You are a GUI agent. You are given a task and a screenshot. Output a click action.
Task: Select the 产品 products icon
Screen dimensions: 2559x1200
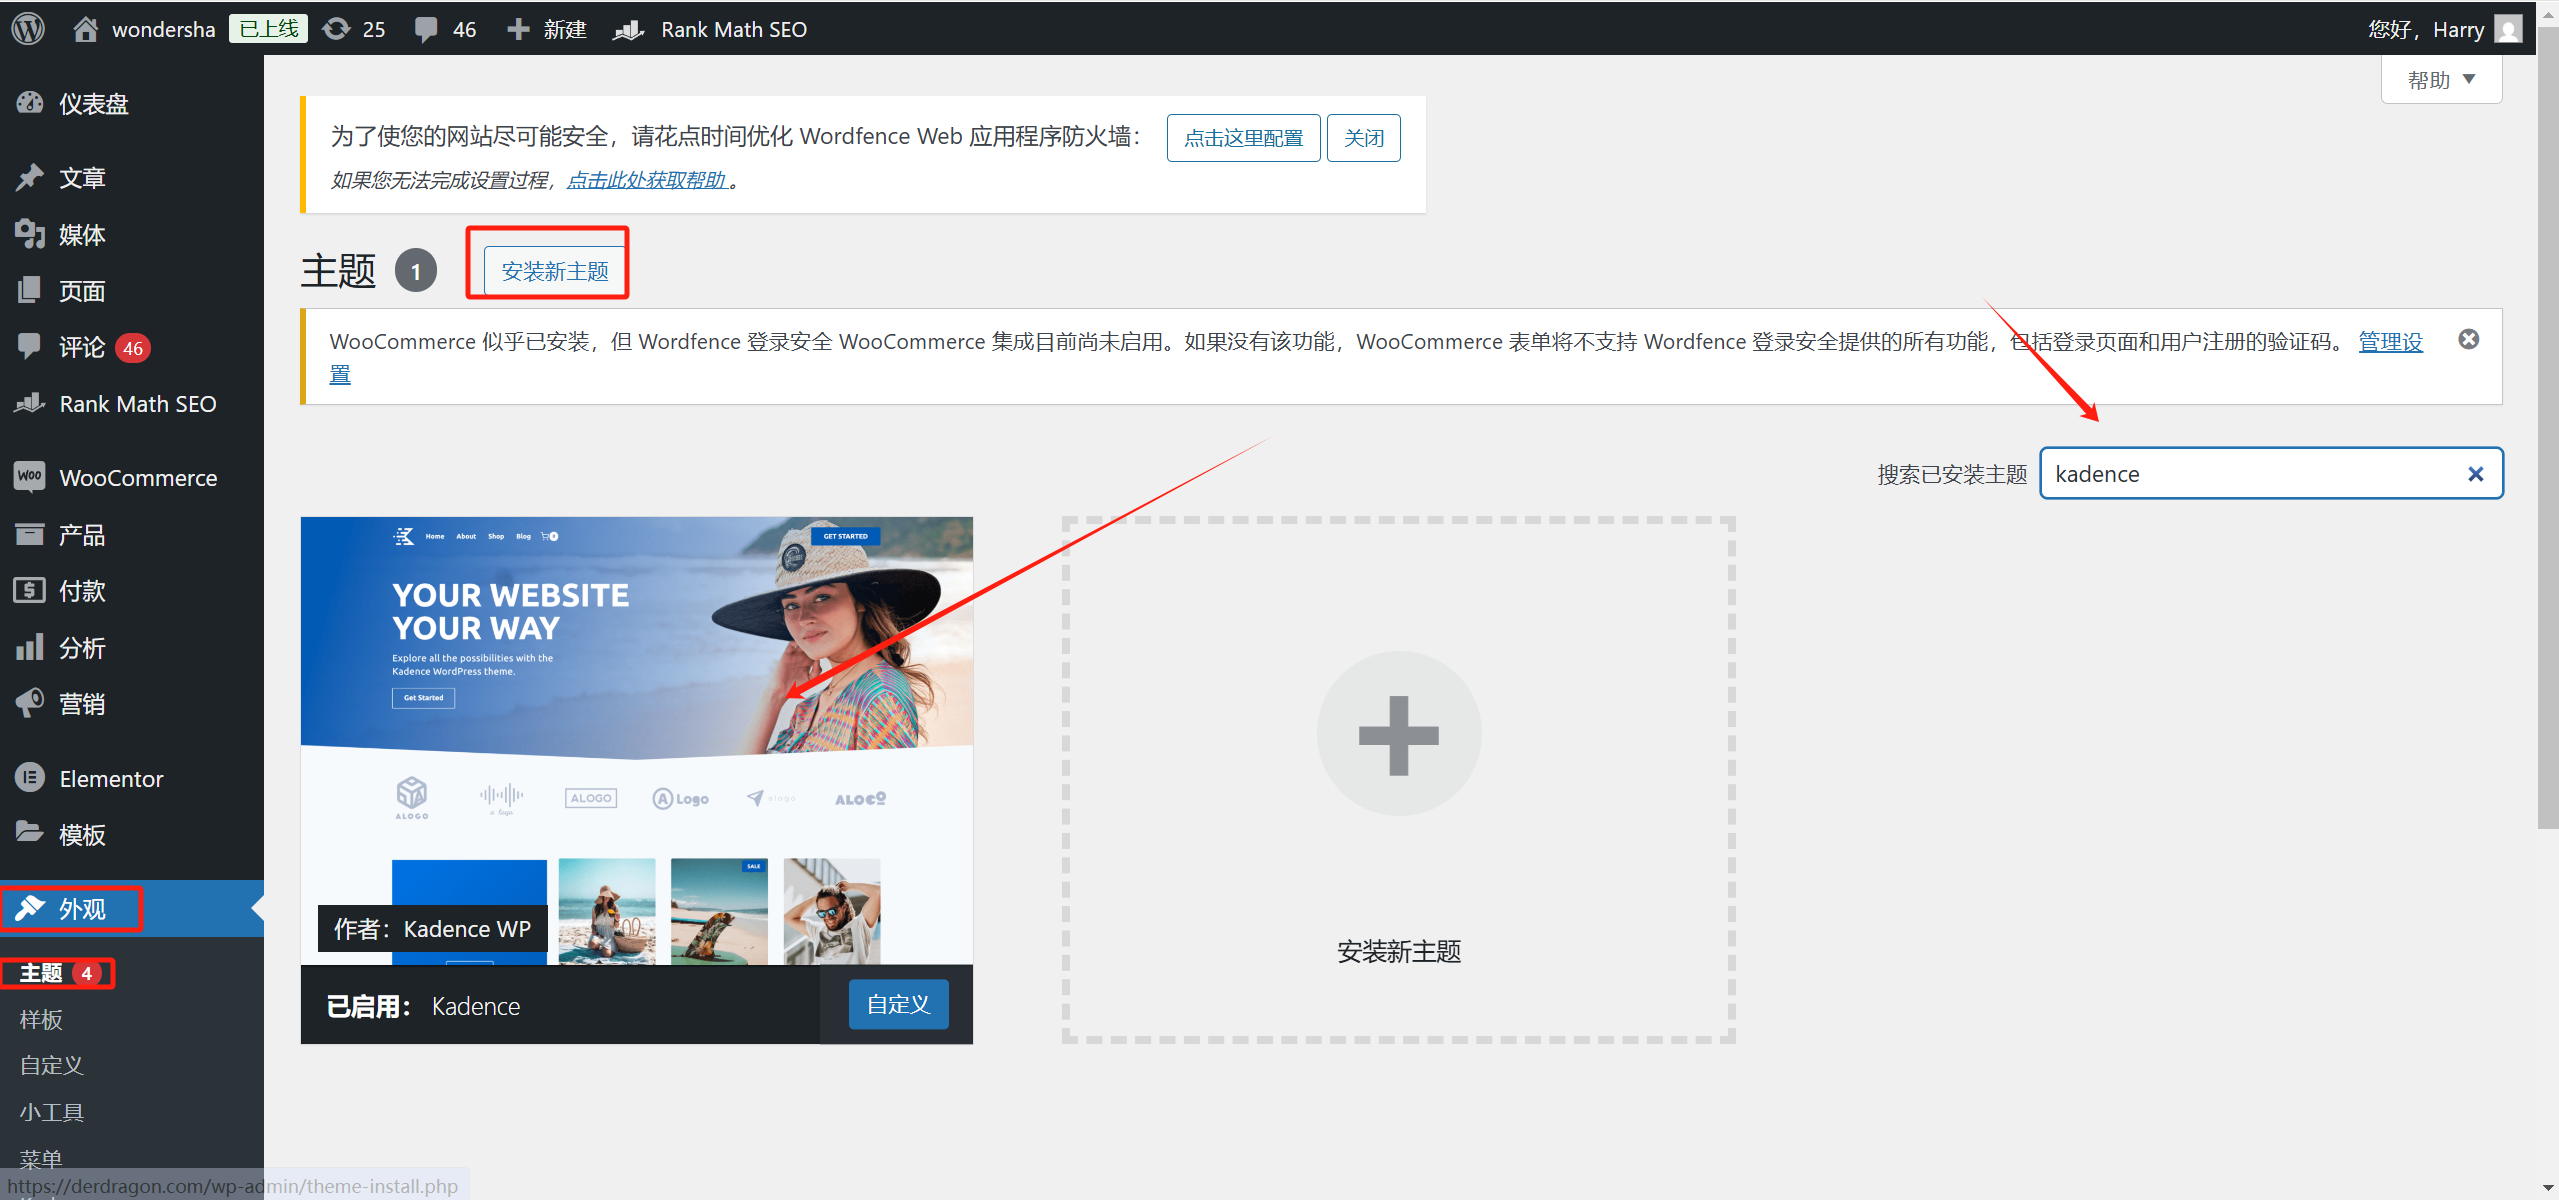point(30,533)
